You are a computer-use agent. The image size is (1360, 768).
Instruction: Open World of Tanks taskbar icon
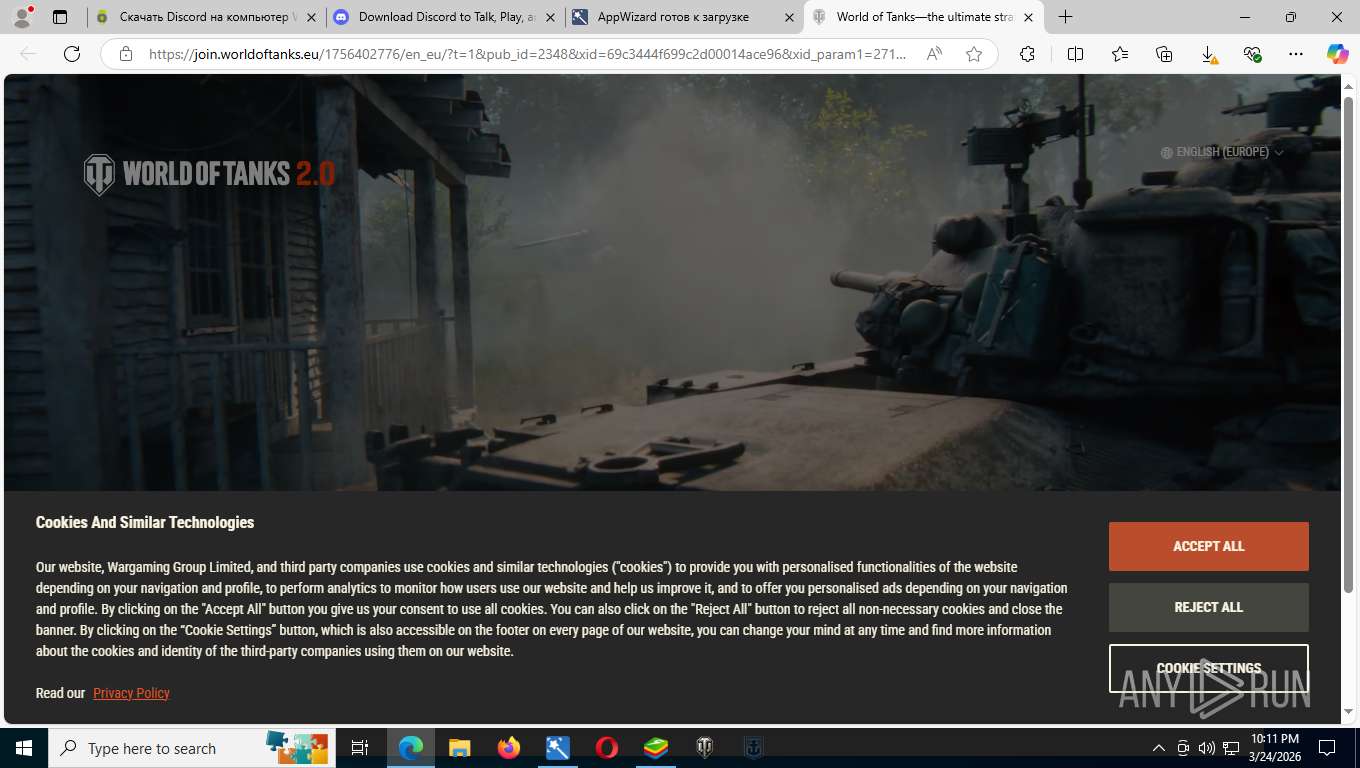pyautogui.click(x=705, y=748)
